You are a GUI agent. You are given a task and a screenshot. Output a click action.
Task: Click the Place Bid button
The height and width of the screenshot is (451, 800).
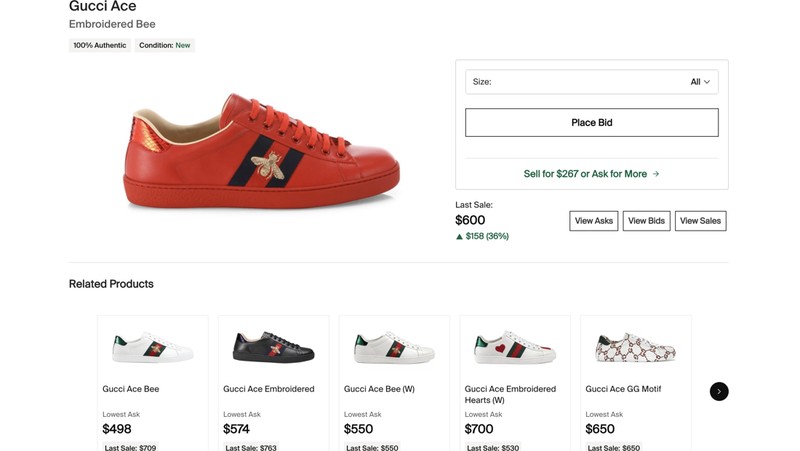592,122
